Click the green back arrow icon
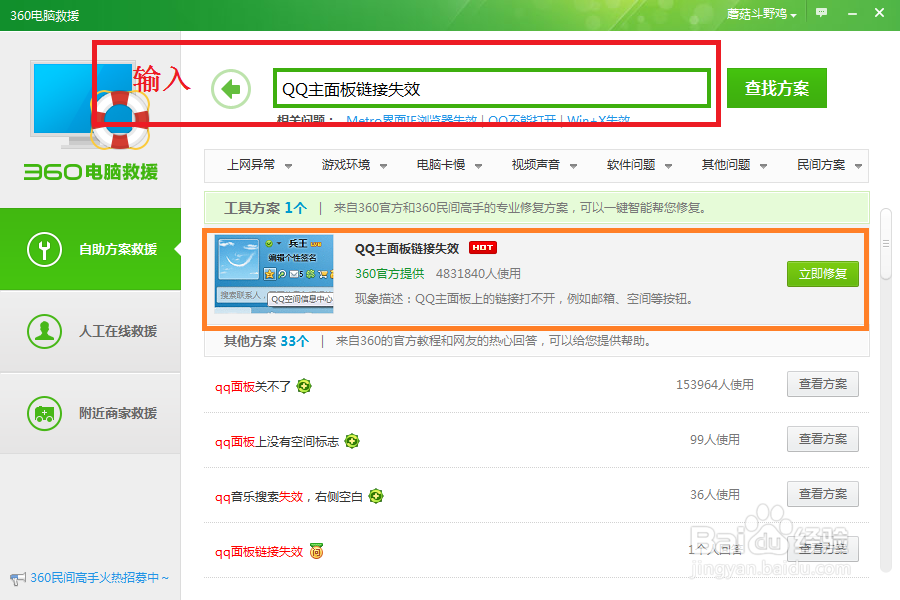The width and height of the screenshot is (900, 600). coord(231,89)
